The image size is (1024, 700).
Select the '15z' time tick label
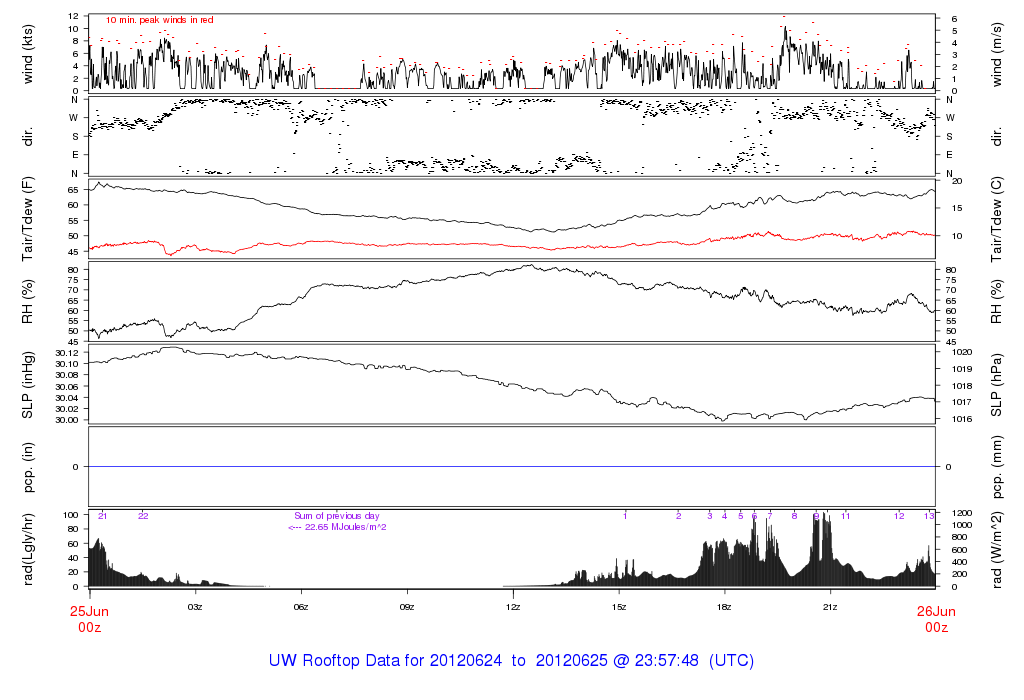[618, 607]
